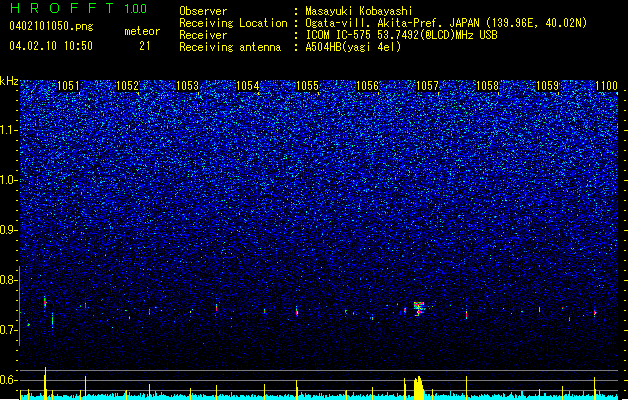Click the 'Receiving Location' label
629x400 pixels.
click(x=233, y=23)
